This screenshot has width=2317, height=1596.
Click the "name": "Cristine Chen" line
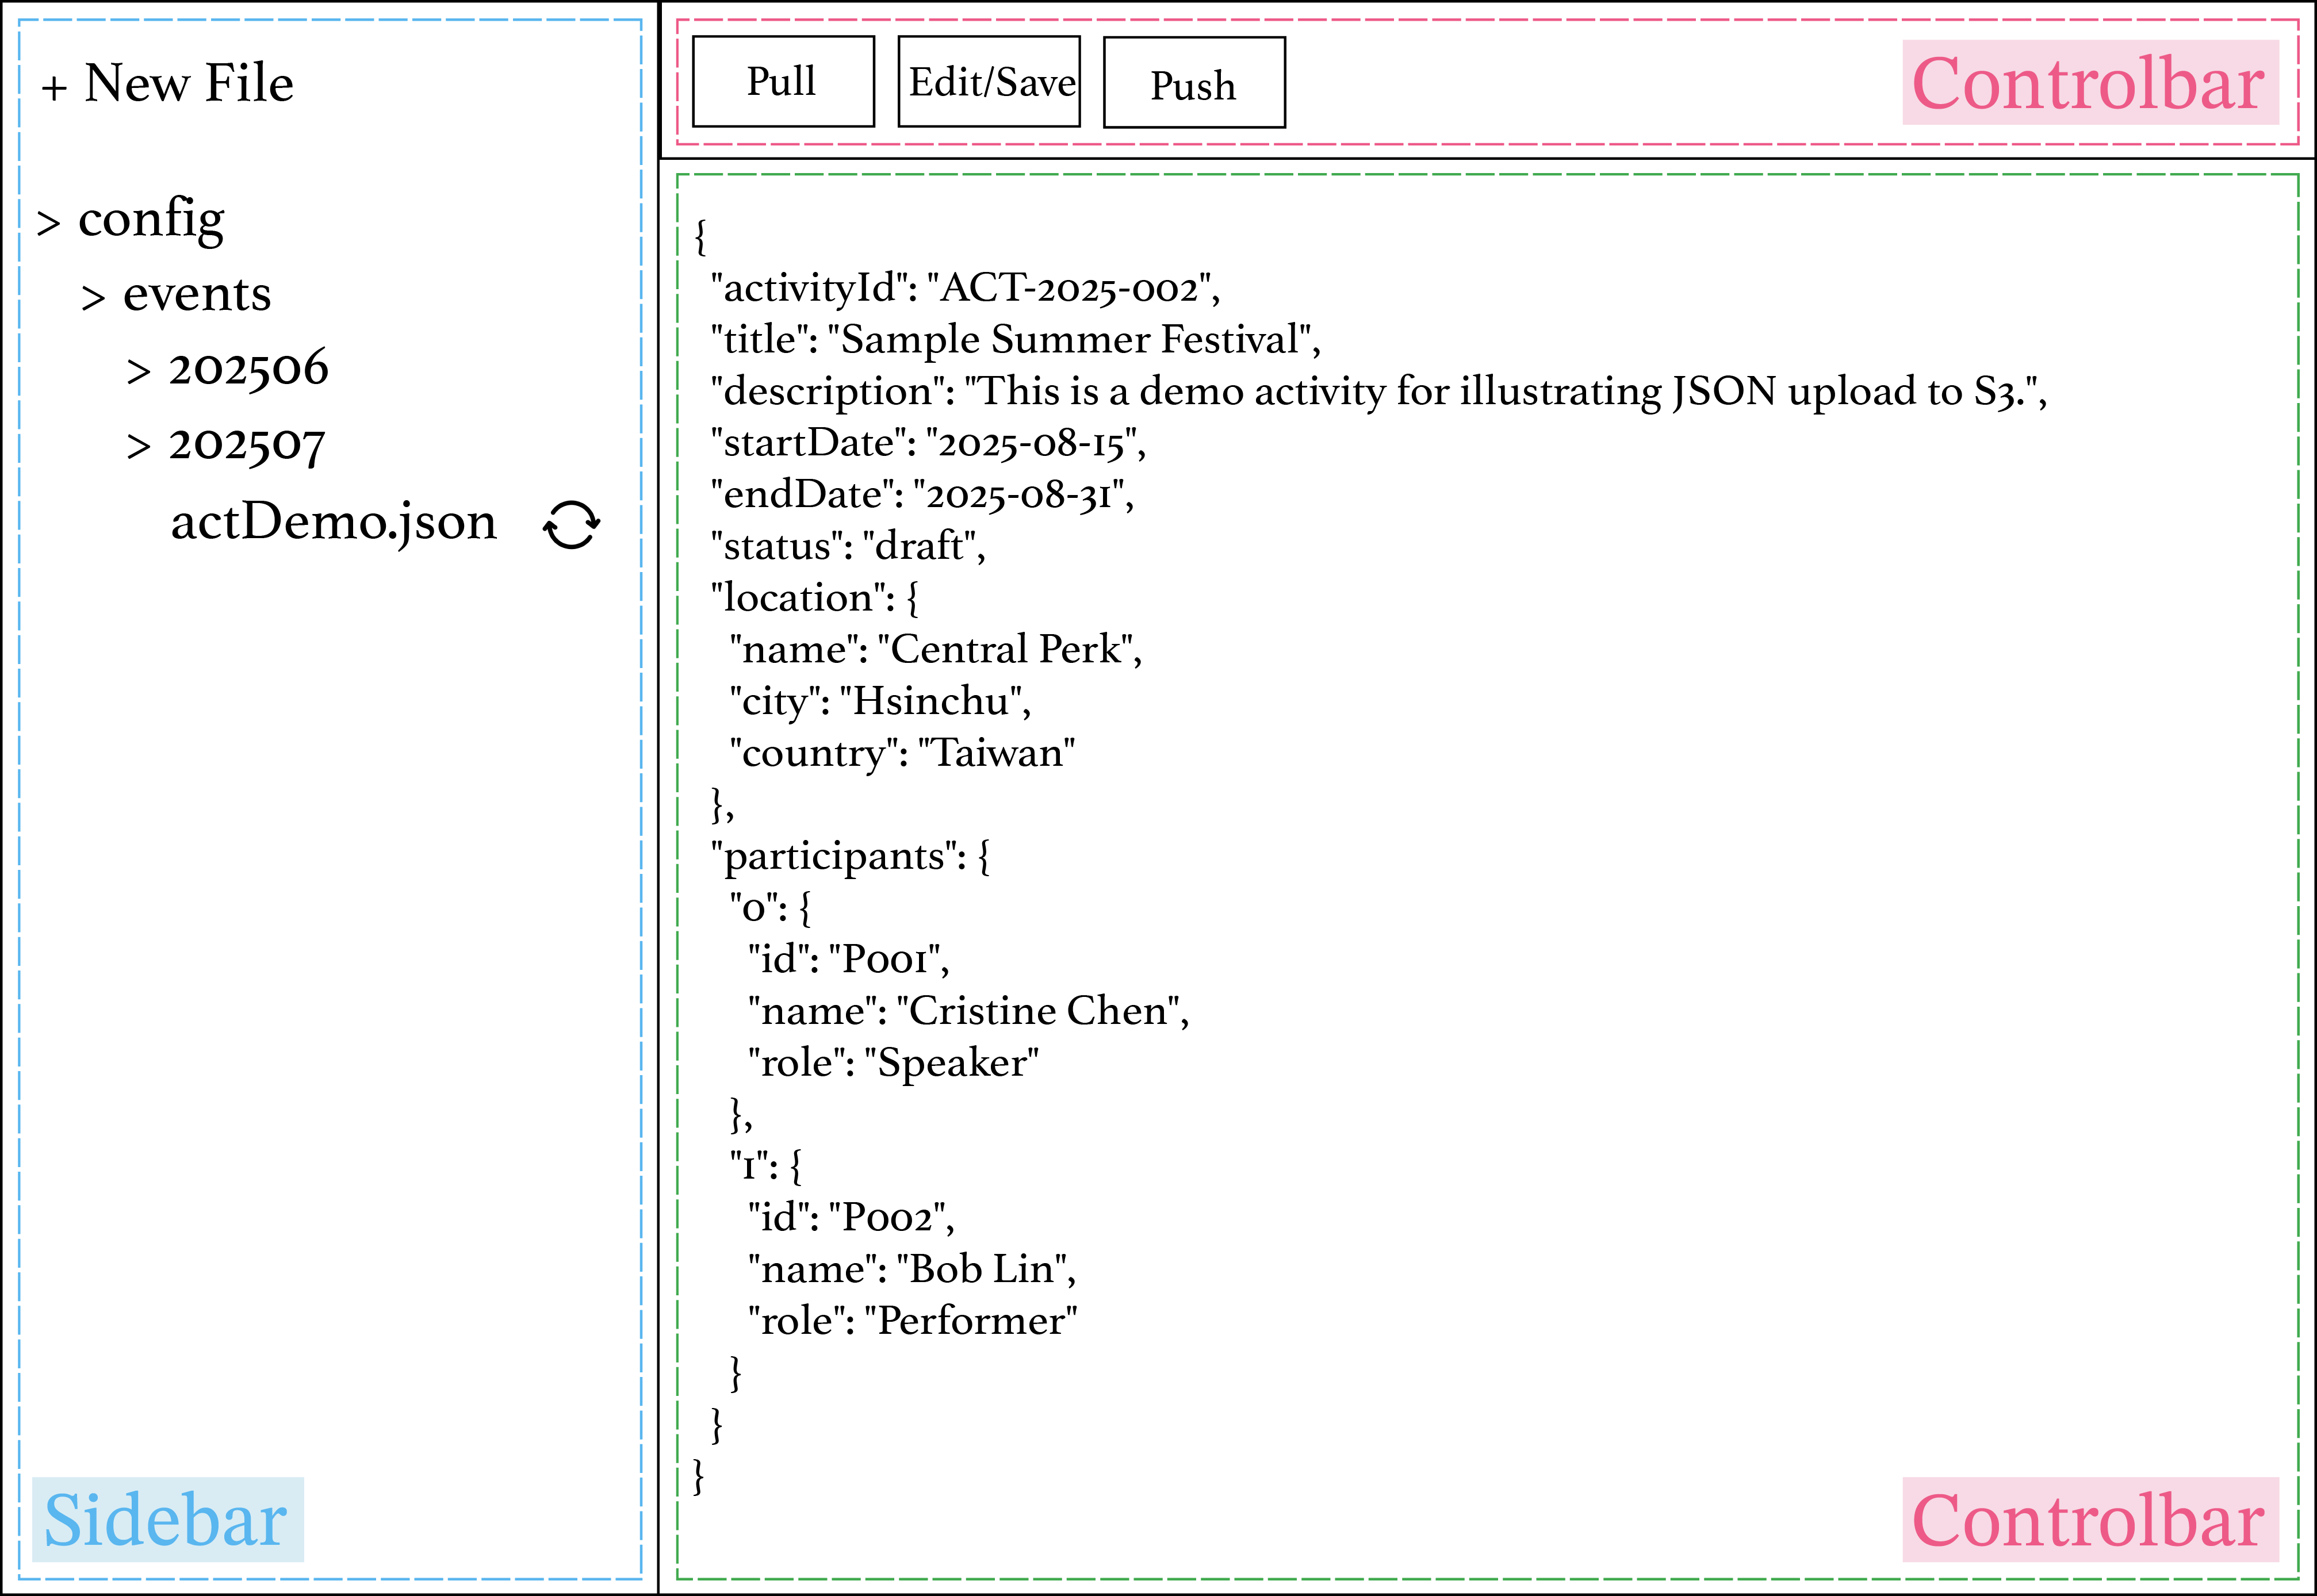pyautogui.click(x=968, y=1012)
